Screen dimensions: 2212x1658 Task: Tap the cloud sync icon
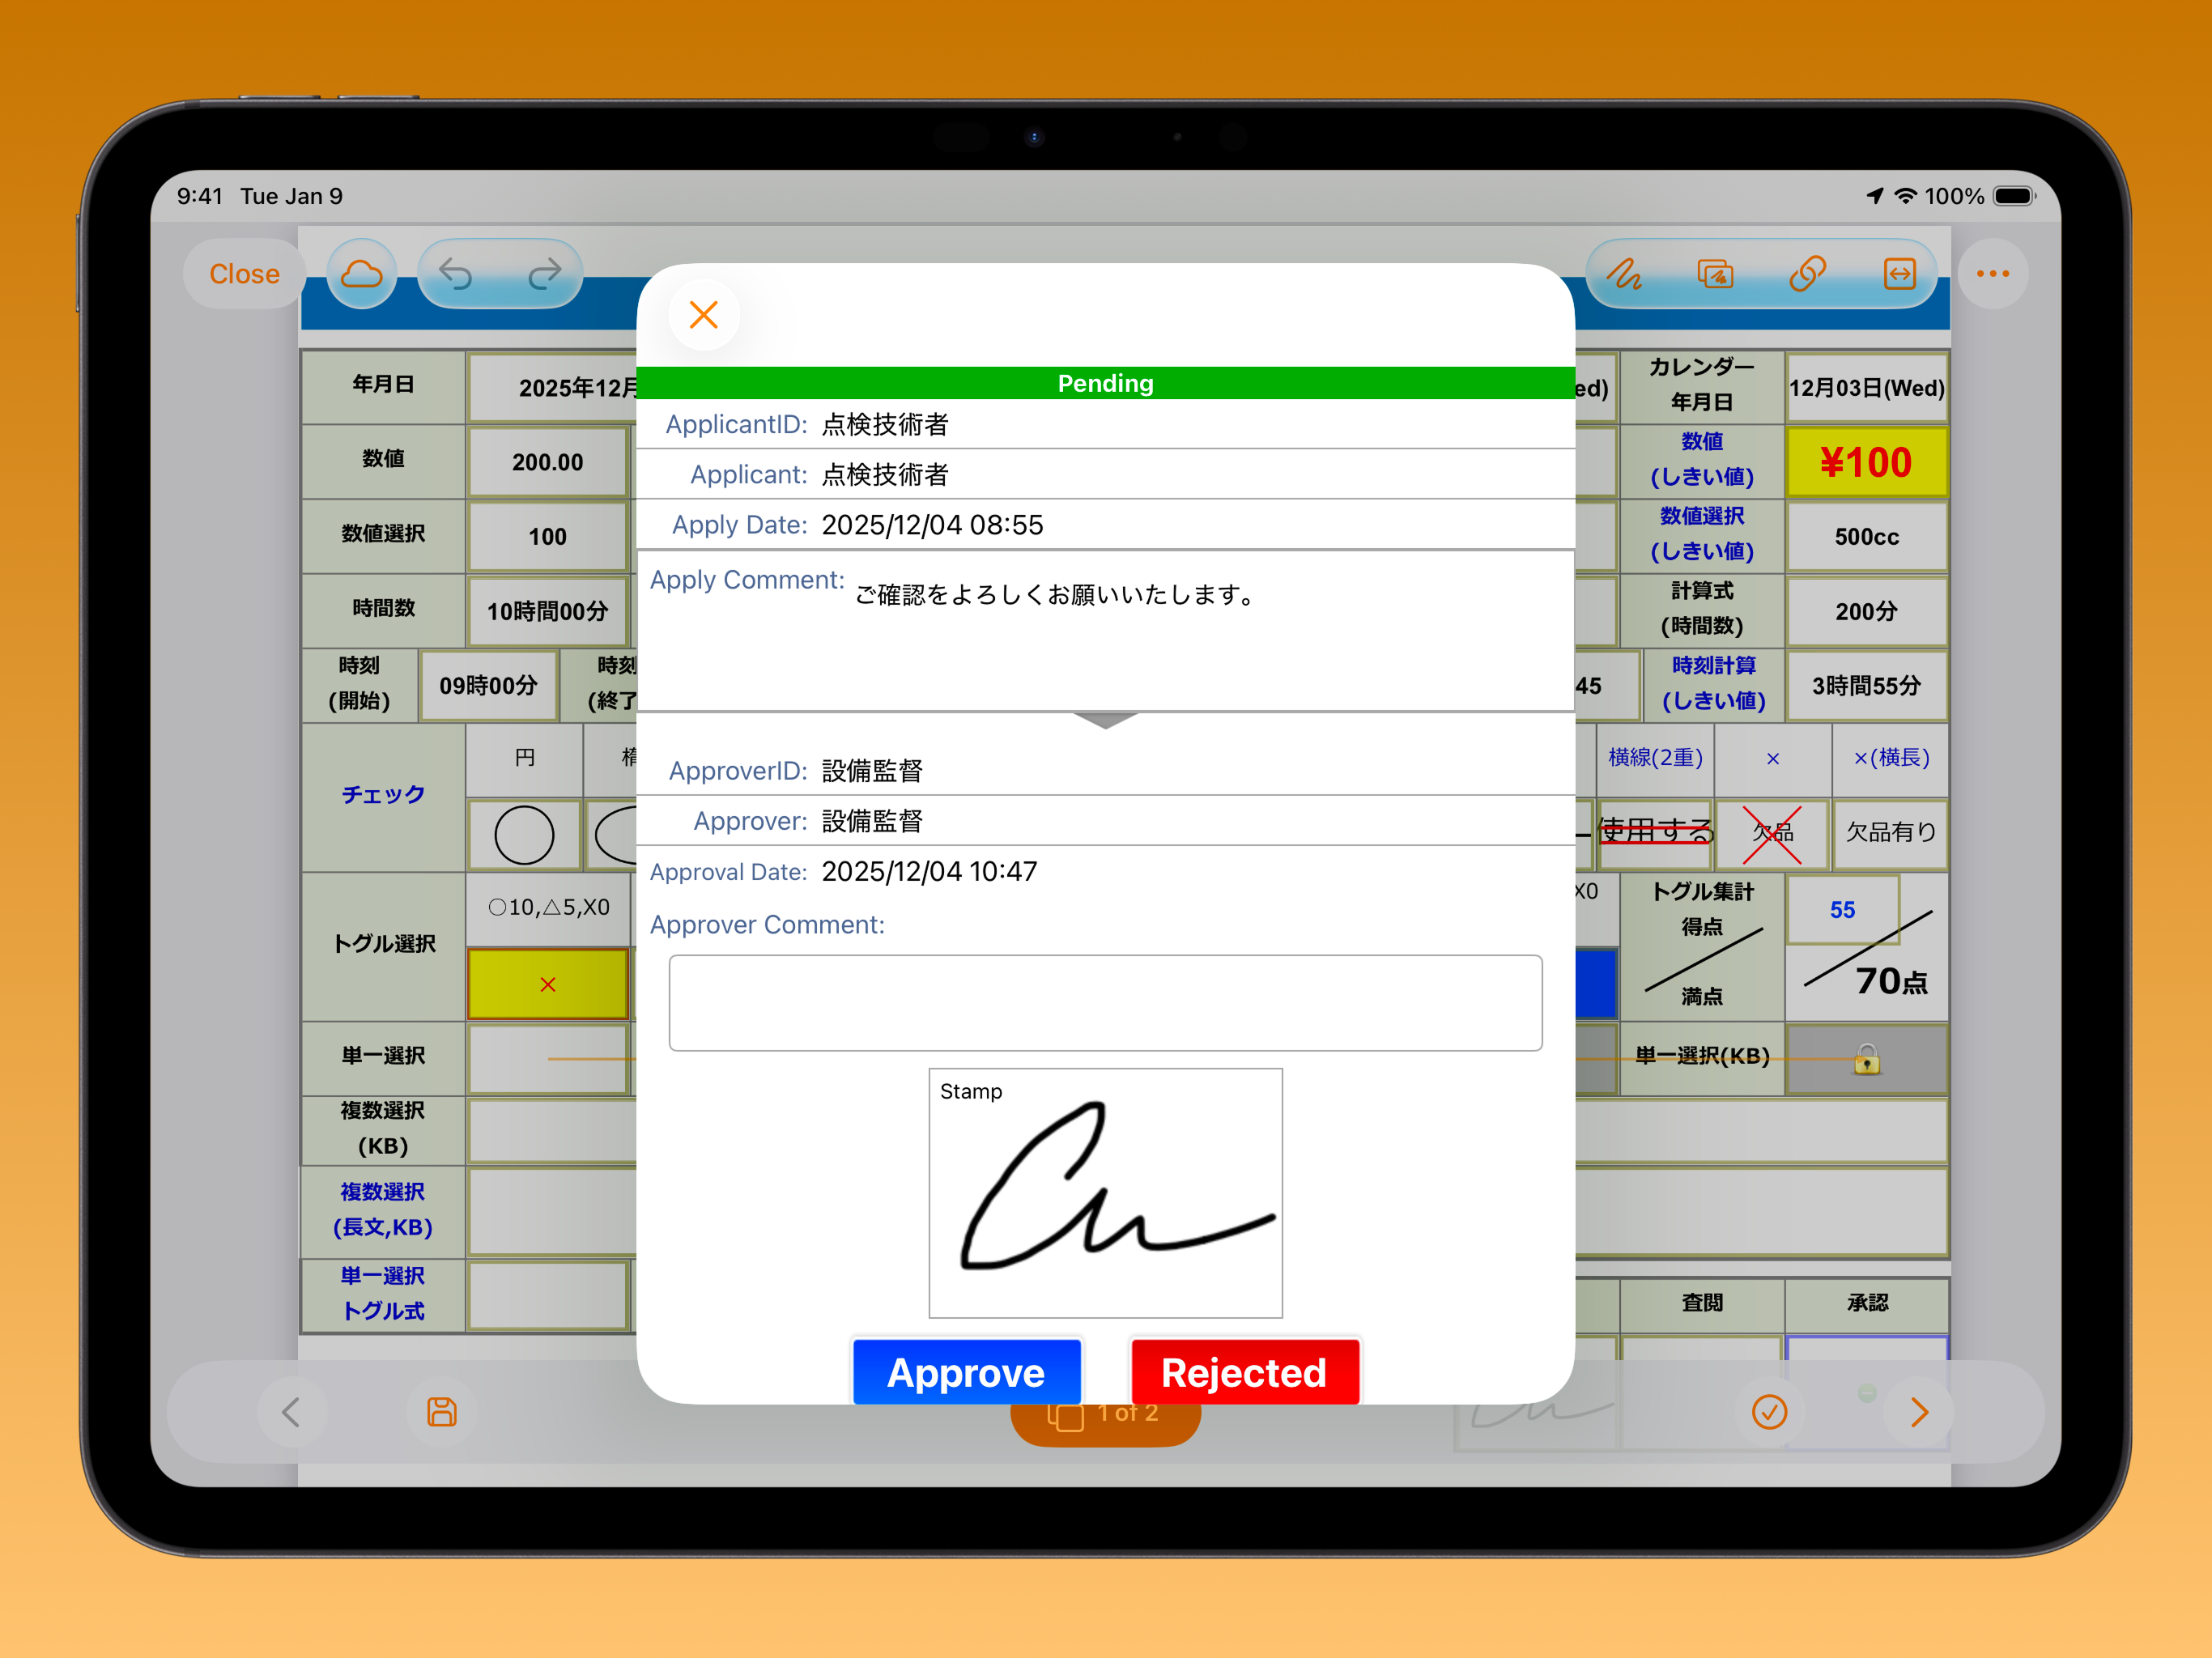pyautogui.click(x=361, y=272)
